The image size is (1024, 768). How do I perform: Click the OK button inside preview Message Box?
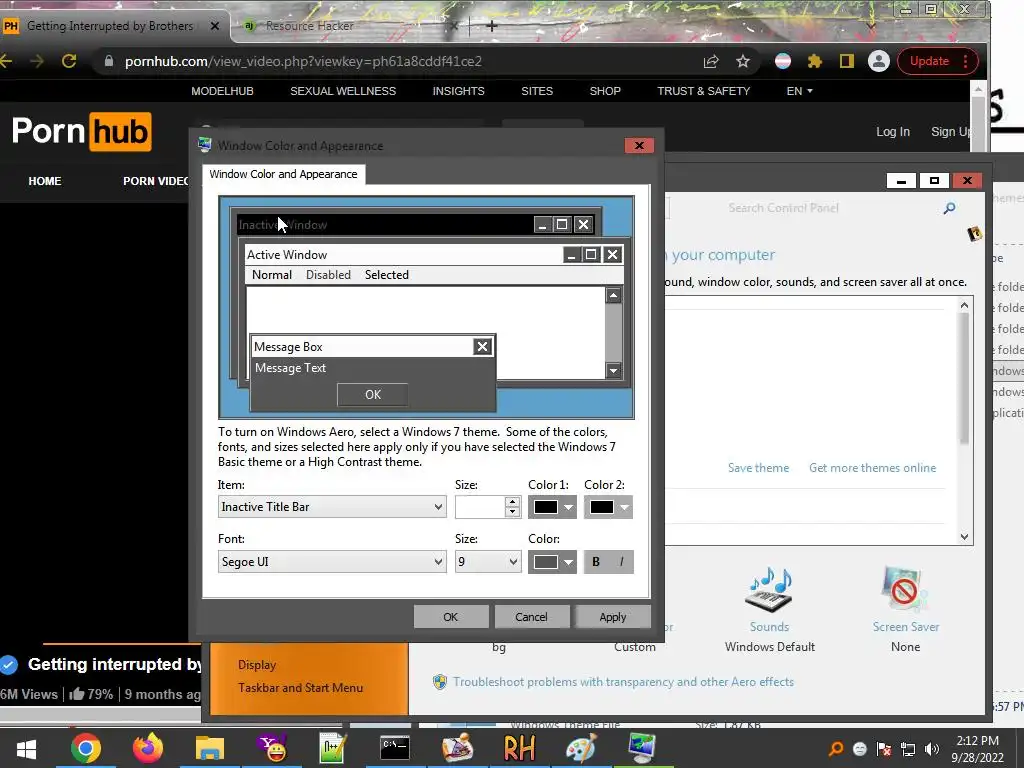pos(373,394)
